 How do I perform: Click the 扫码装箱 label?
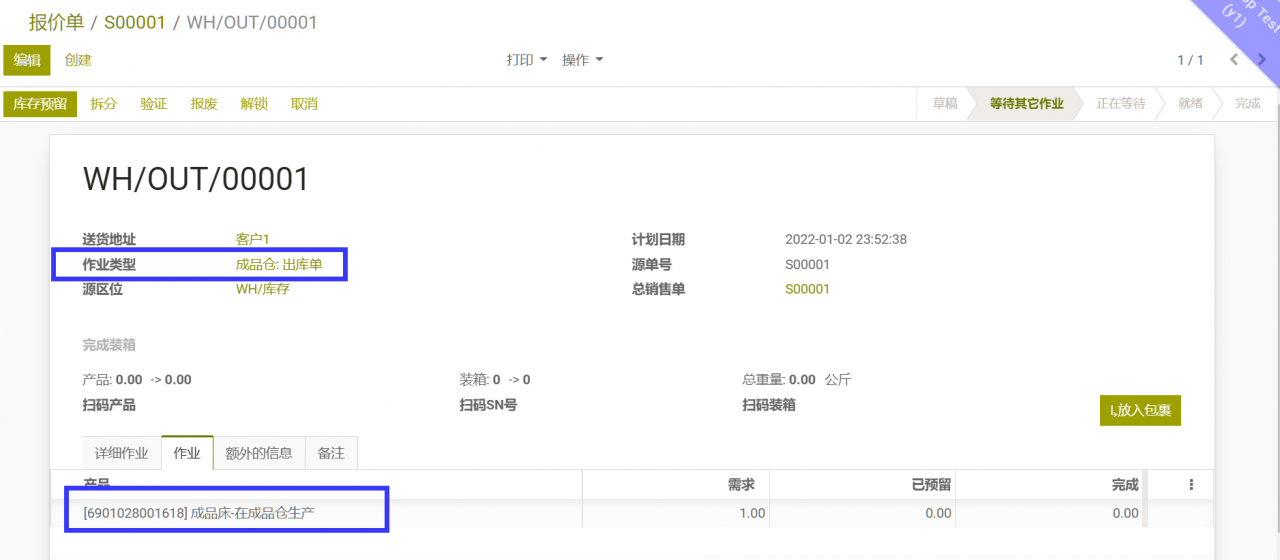click(x=769, y=405)
